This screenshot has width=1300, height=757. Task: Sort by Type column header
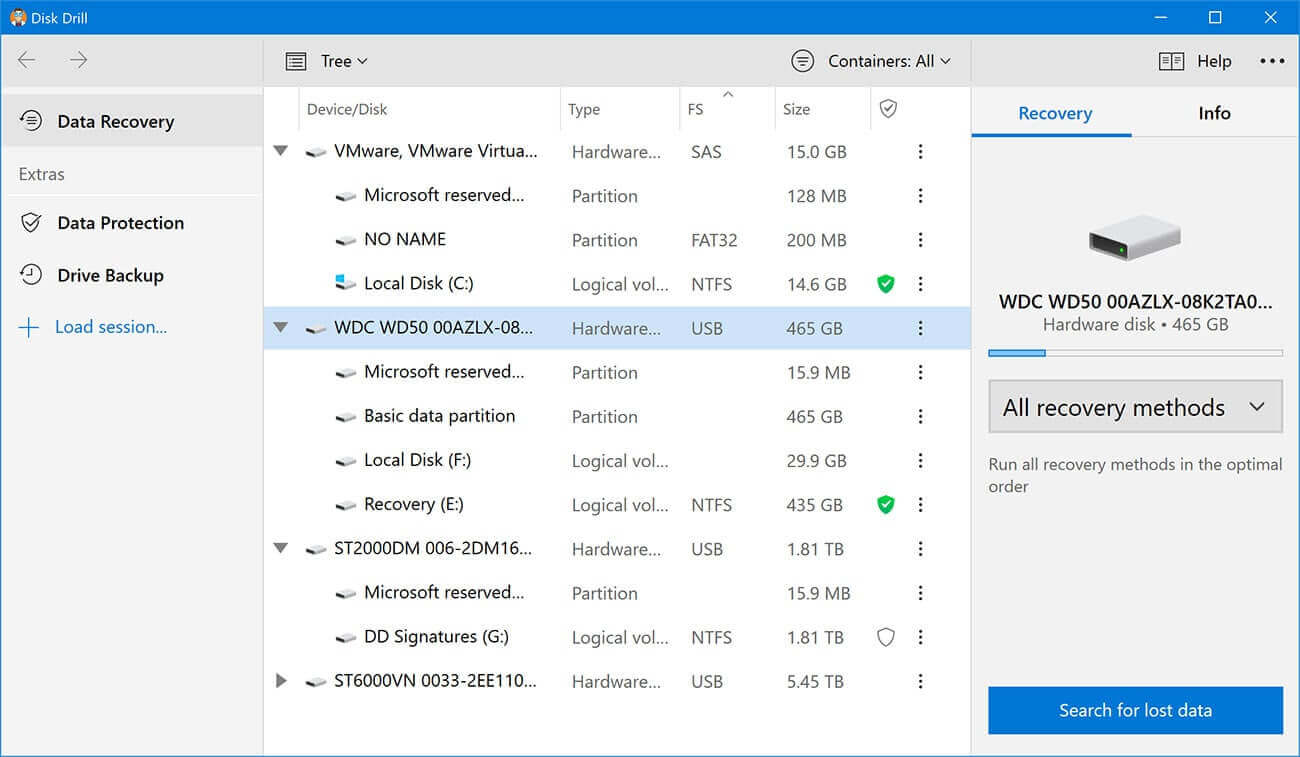584,109
